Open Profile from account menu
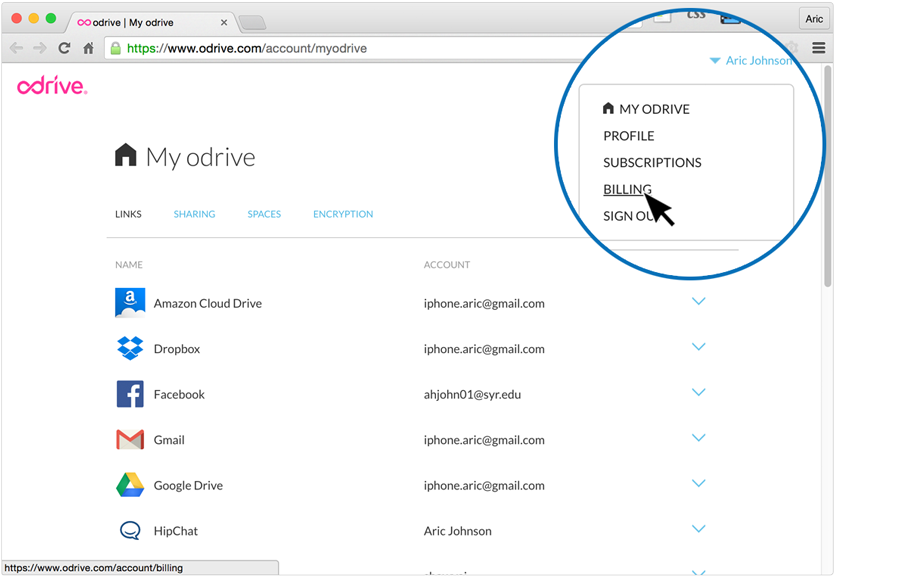 [629, 136]
